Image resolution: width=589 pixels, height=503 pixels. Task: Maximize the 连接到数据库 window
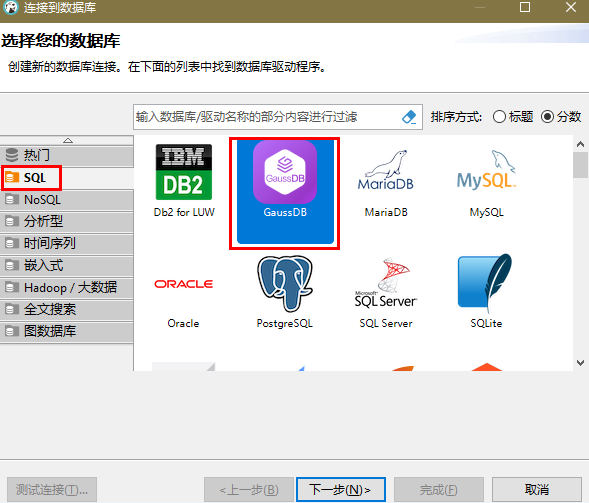point(525,7)
